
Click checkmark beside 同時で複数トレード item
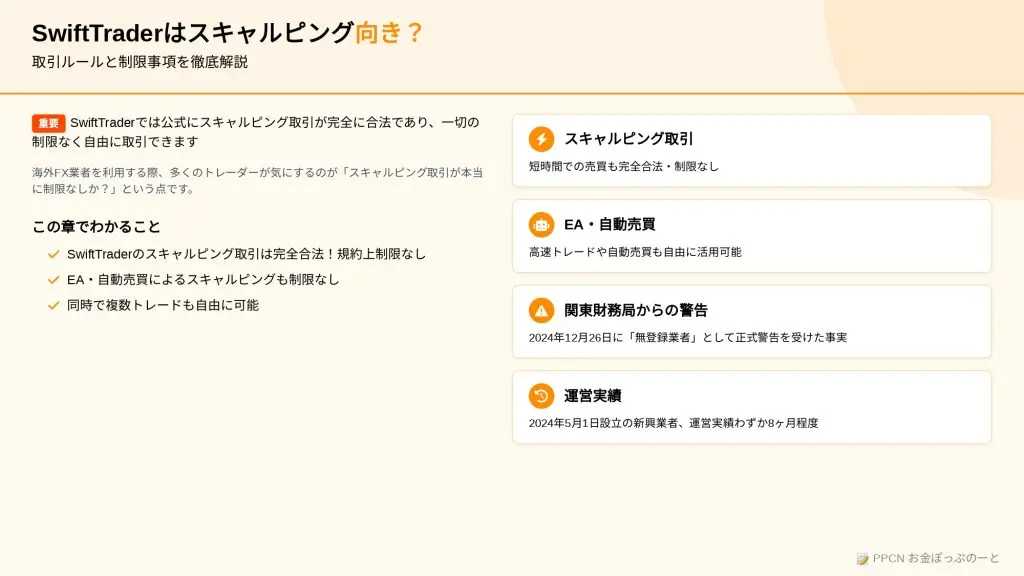54,305
